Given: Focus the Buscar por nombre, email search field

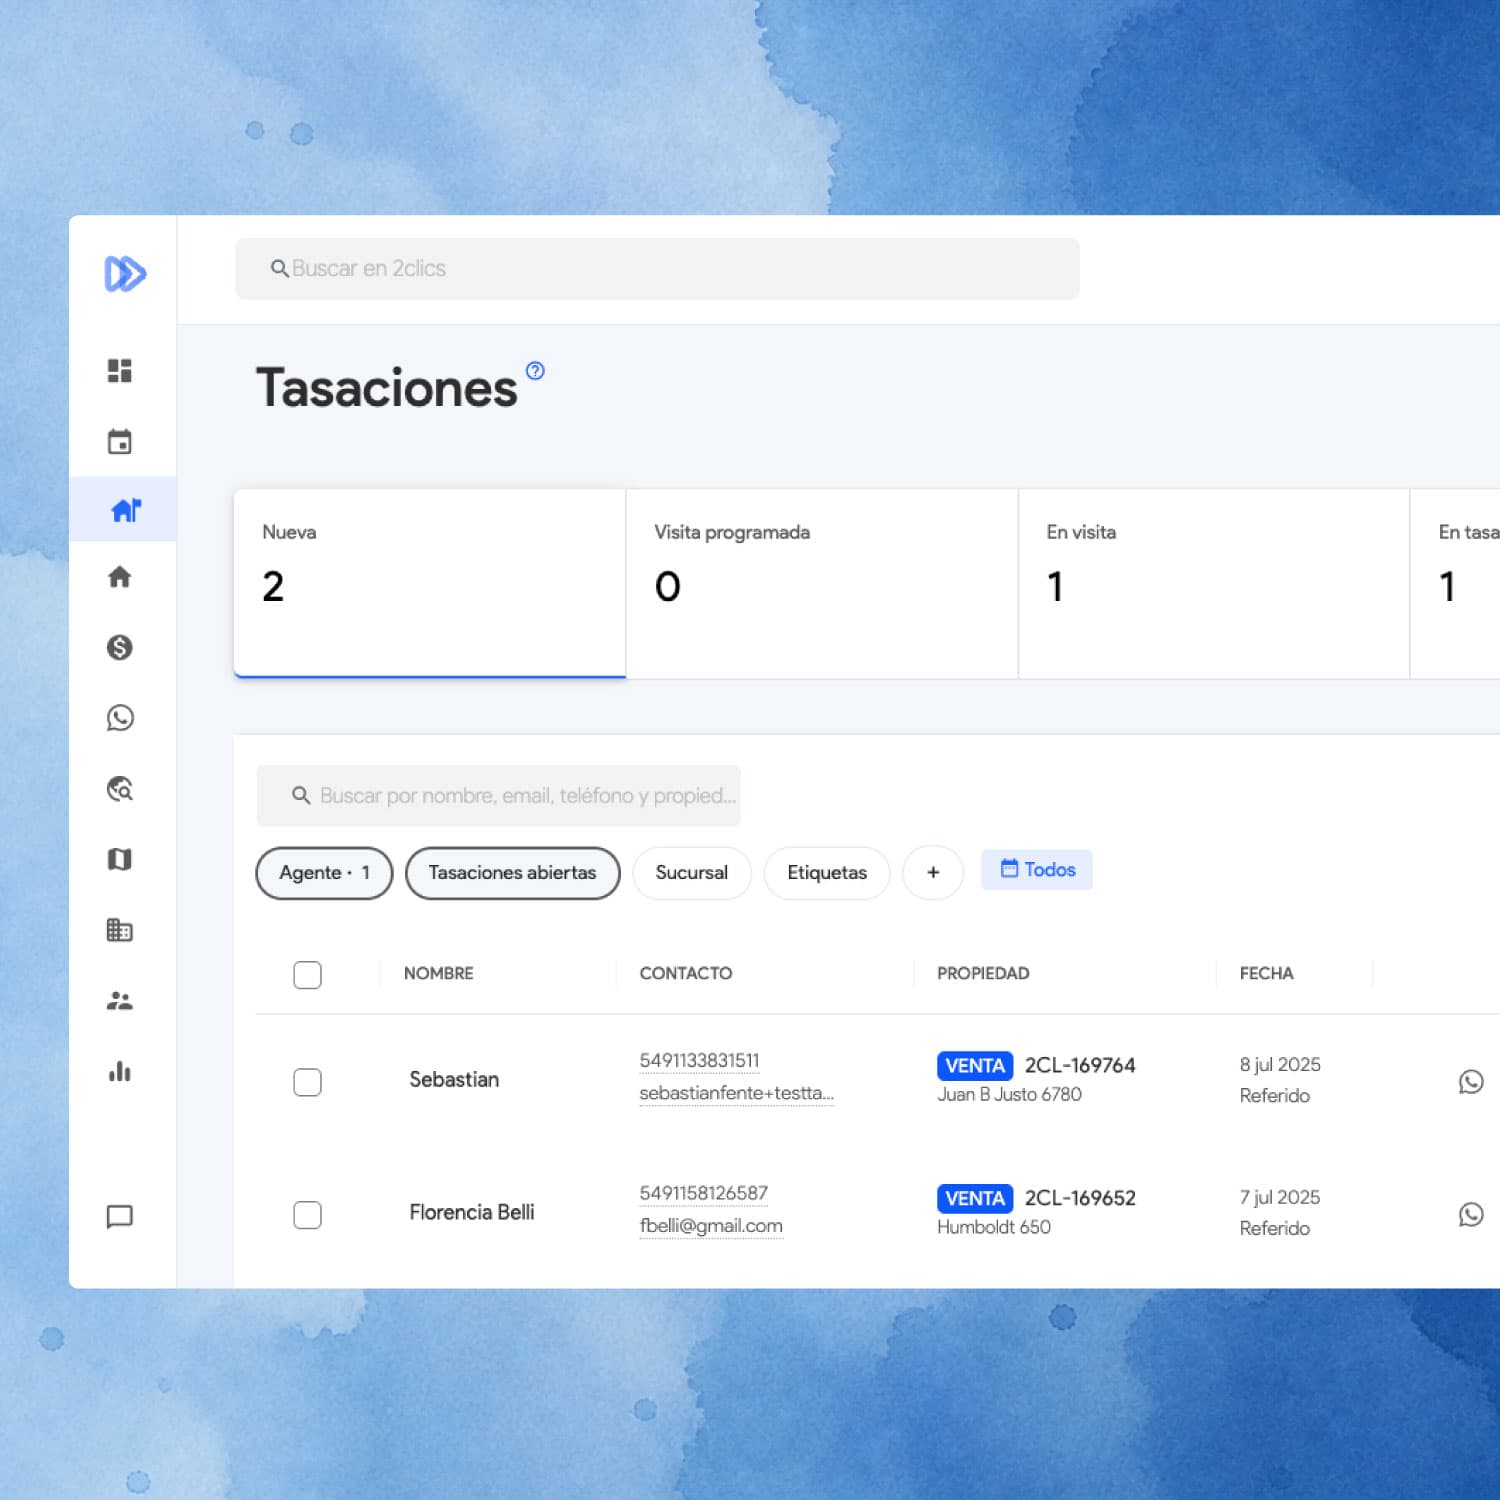Looking at the screenshot, I should pos(498,796).
